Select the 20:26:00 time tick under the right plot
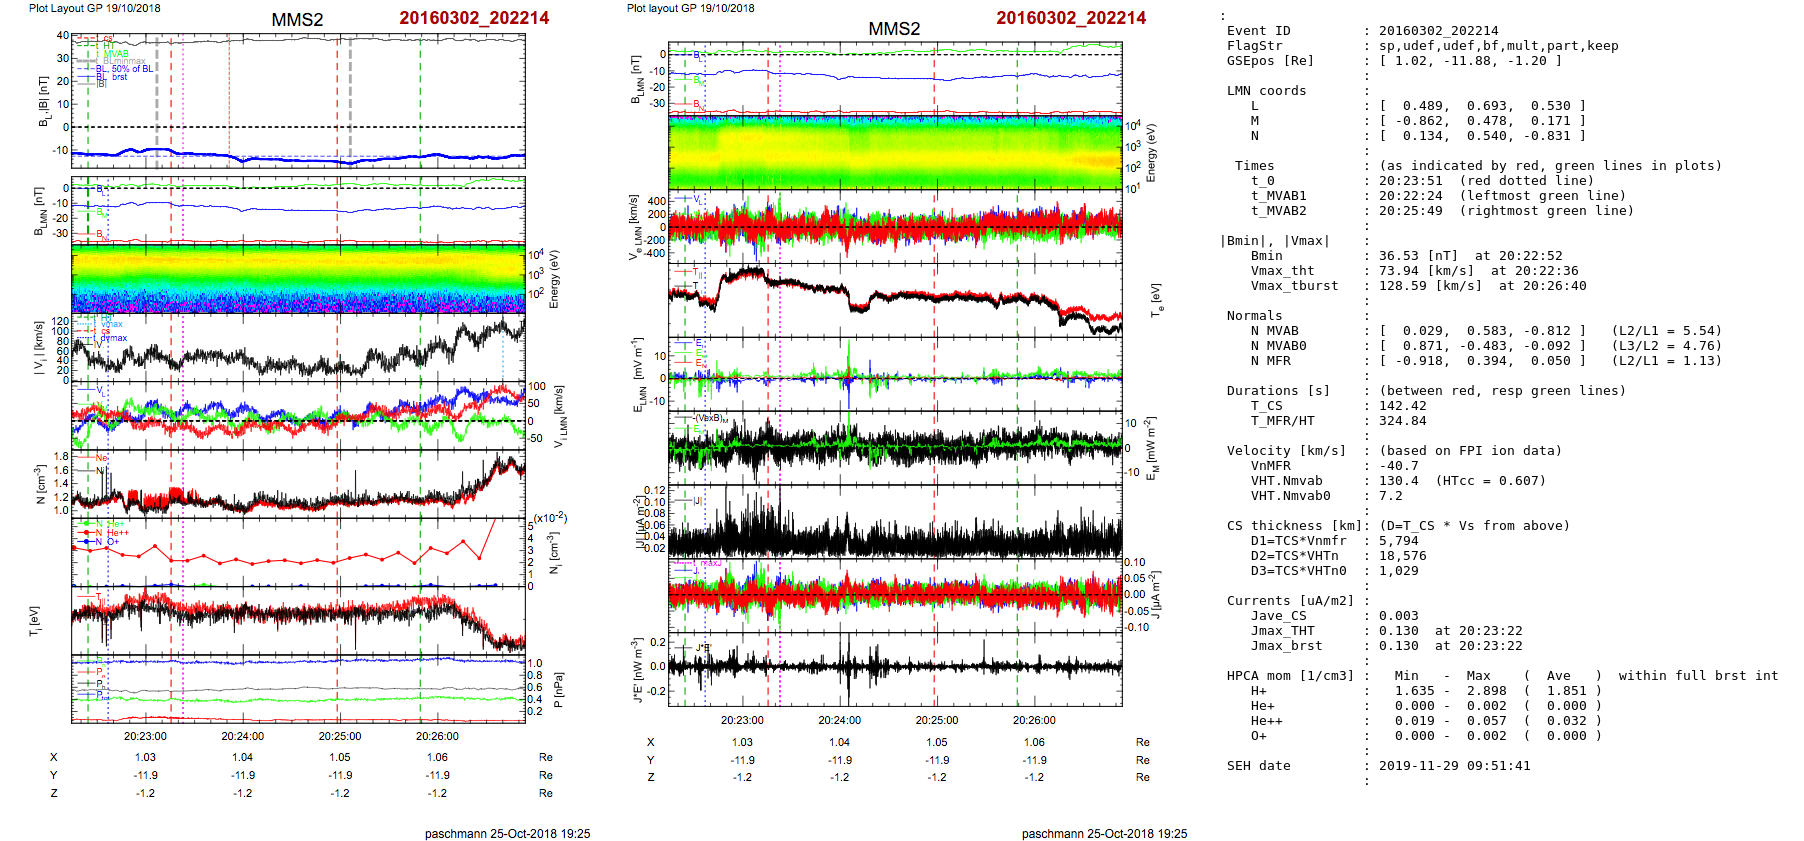This screenshot has width=1804, height=841. [x=1034, y=720]
